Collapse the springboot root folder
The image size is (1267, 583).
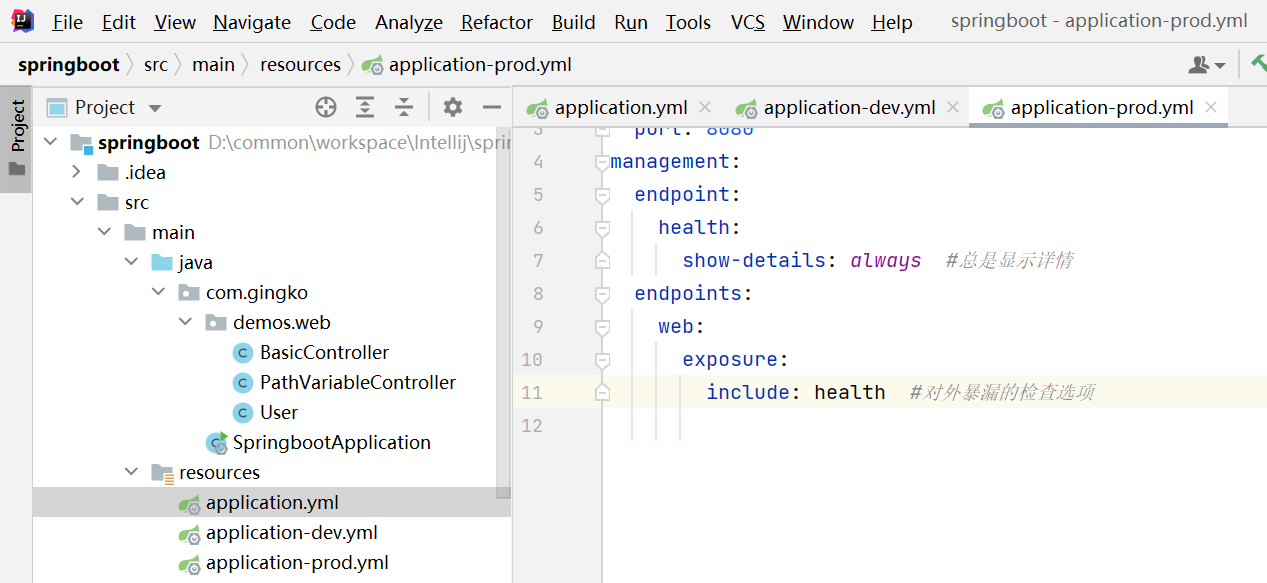coord(50,142)
